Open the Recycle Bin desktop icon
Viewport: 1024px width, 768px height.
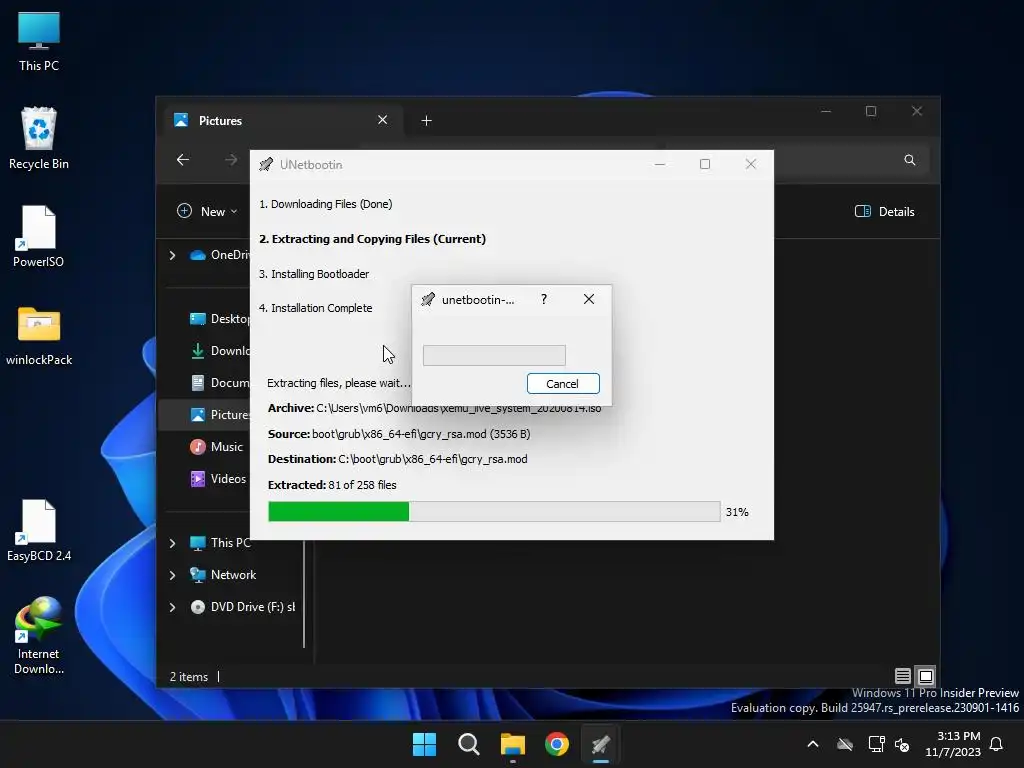[x=39, y=138]
